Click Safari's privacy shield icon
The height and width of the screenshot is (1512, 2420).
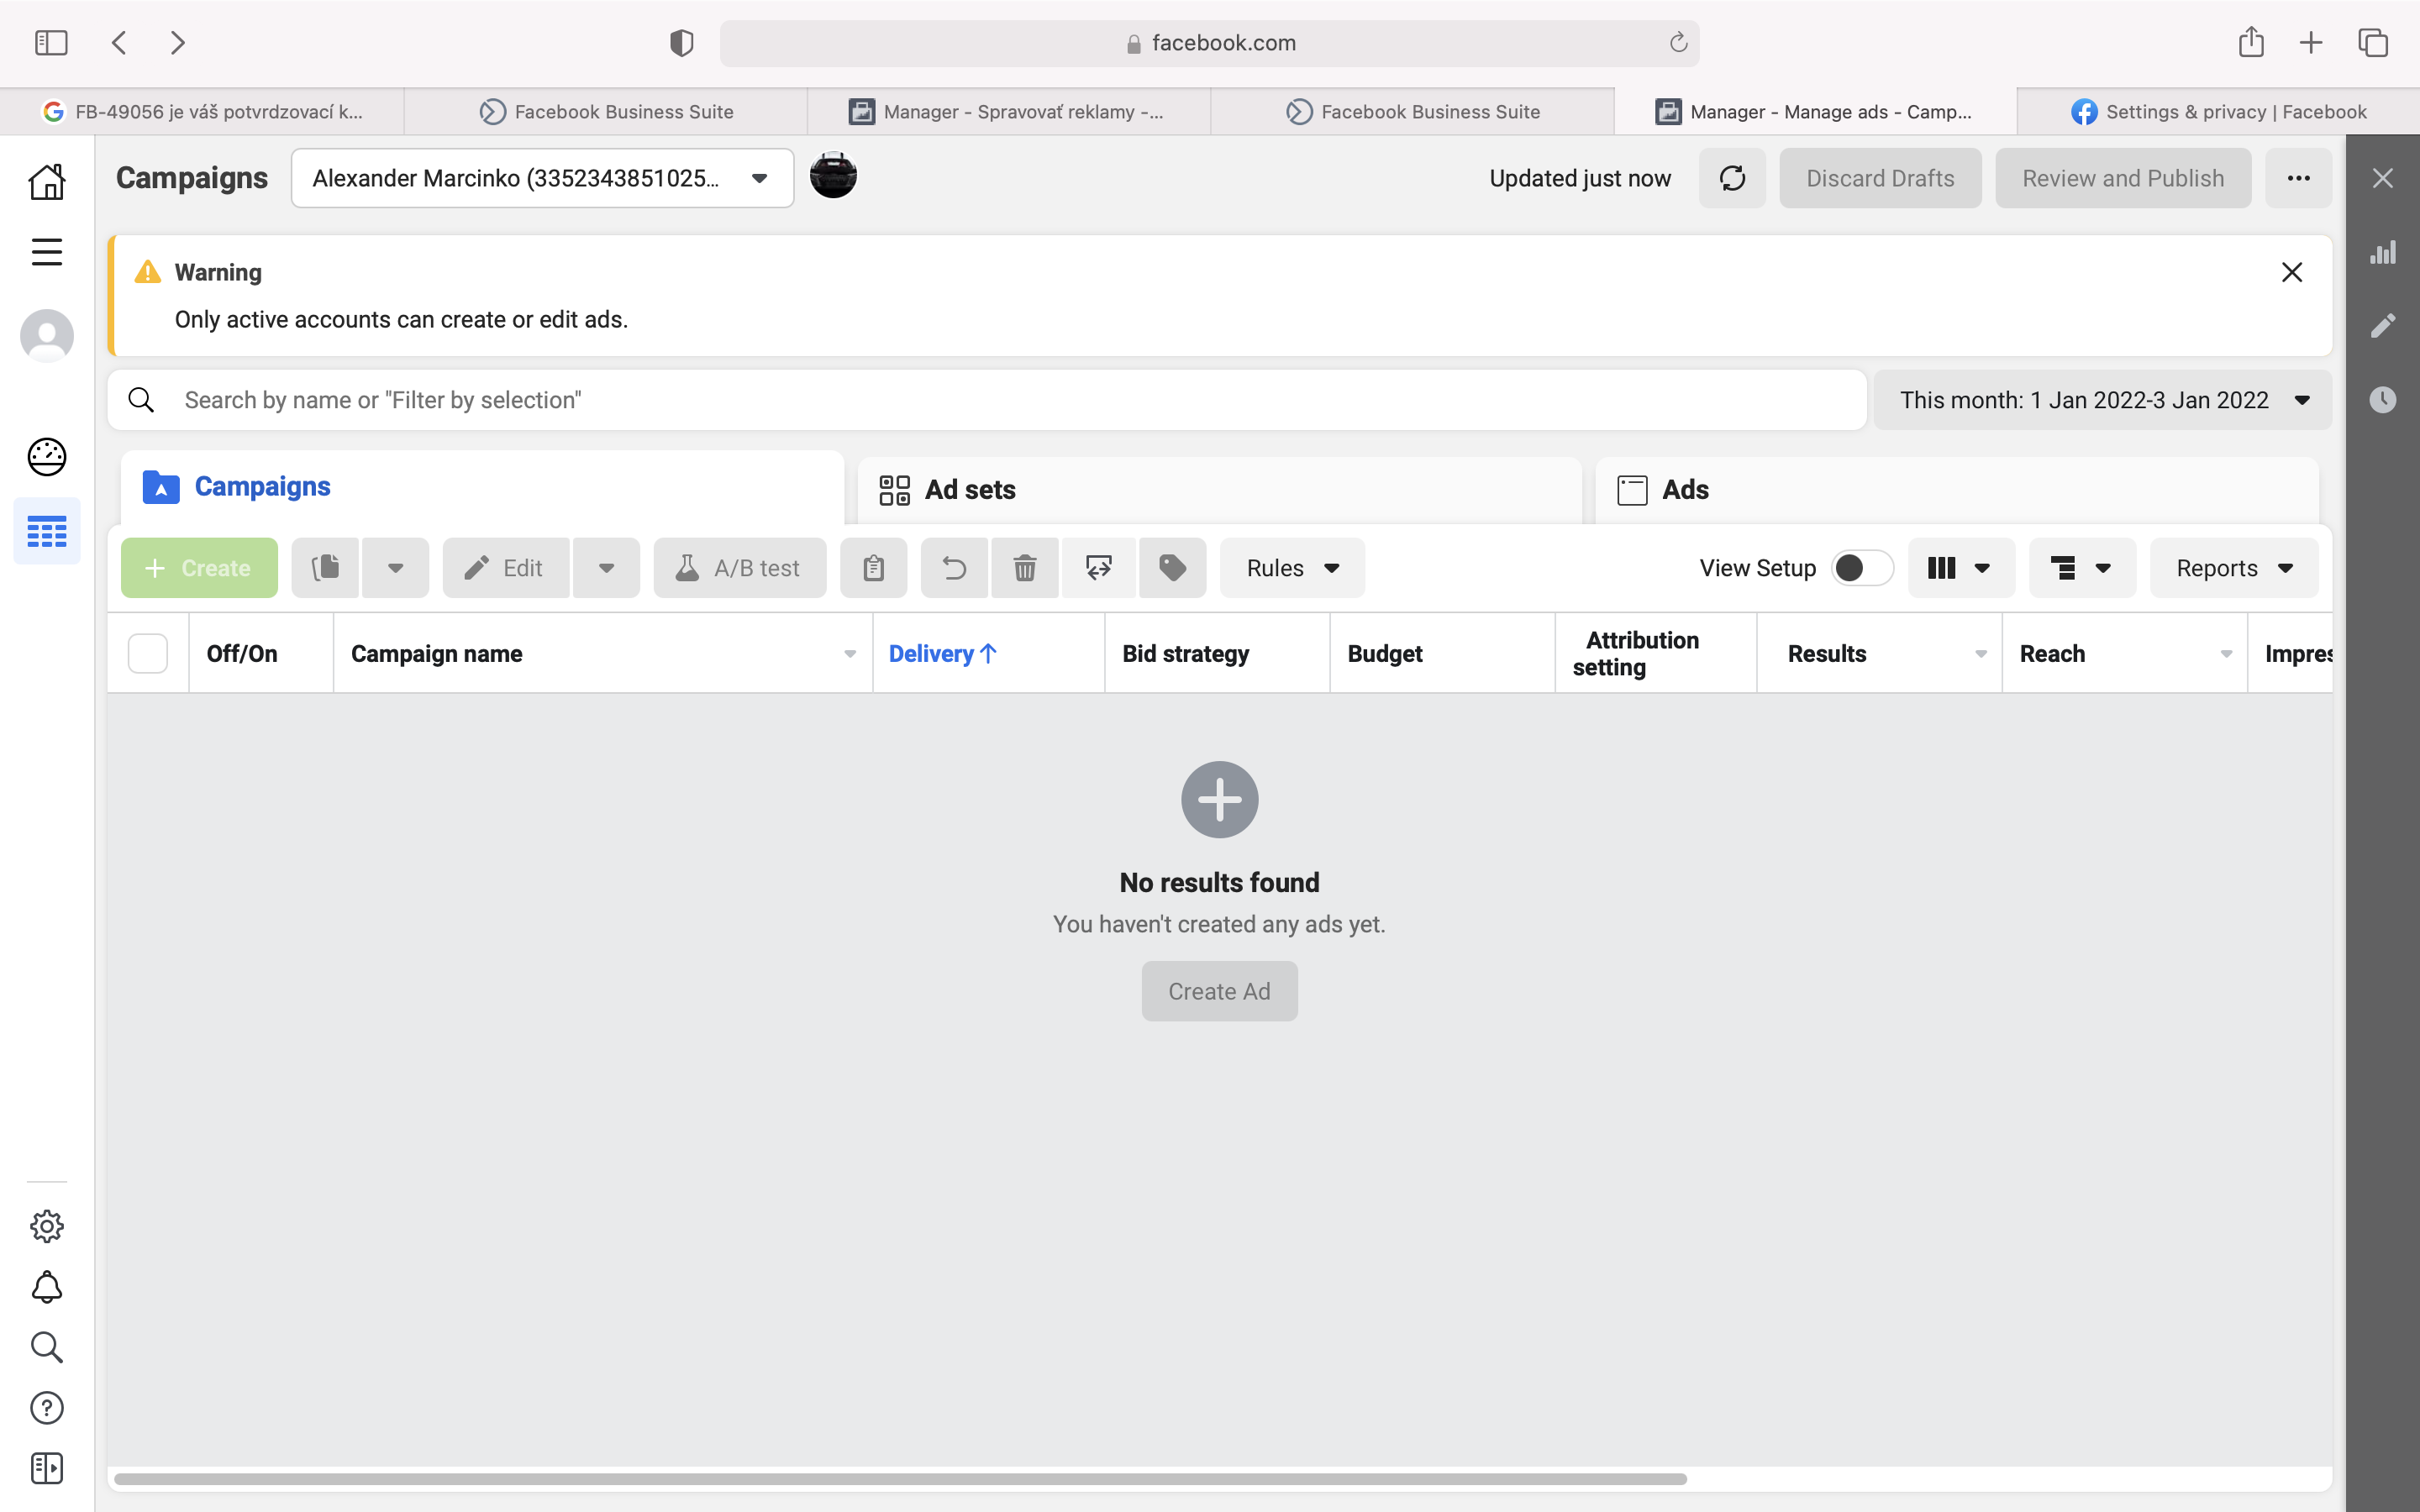[x=681, y=42]
